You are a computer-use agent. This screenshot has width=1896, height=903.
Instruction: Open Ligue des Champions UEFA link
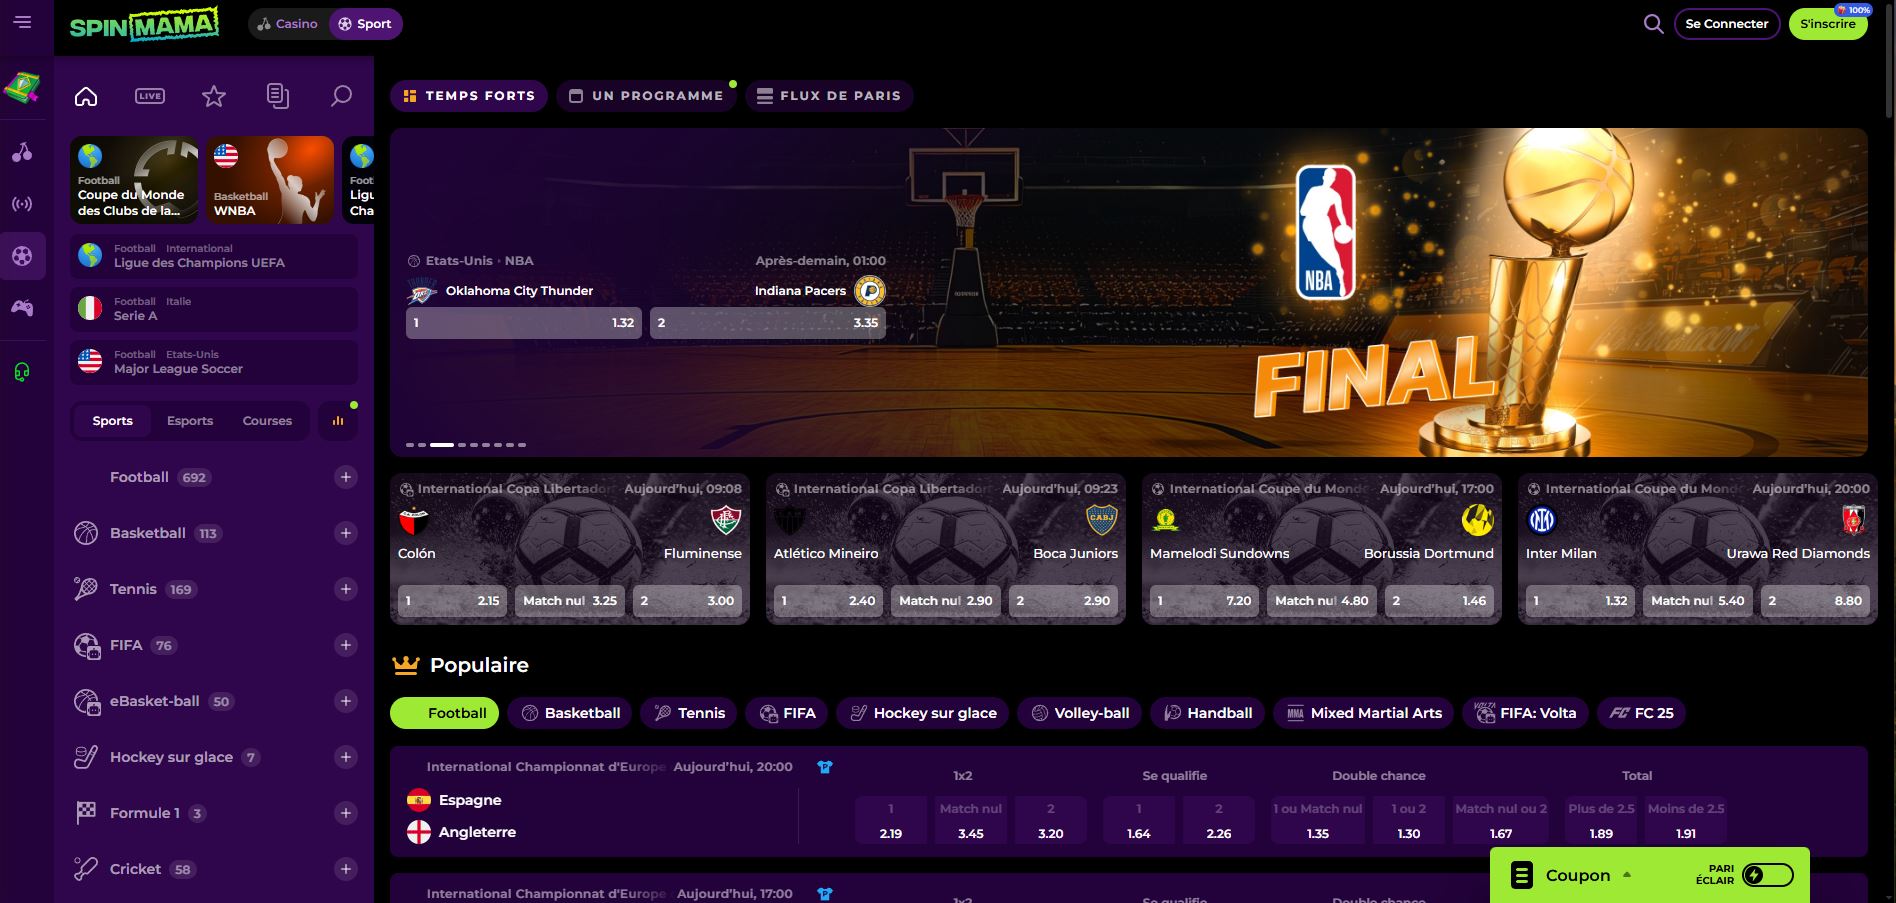pos(214,256)
